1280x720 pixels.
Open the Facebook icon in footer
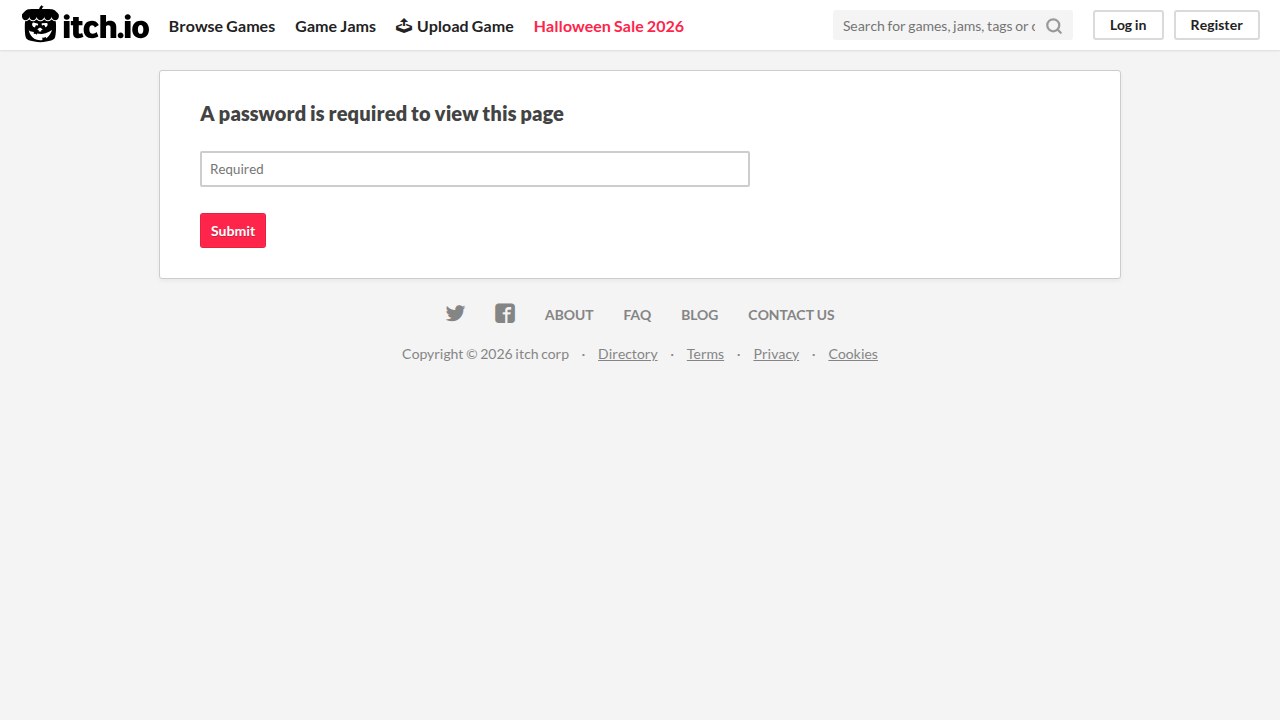pyautogui.click(x=505, y=314)
